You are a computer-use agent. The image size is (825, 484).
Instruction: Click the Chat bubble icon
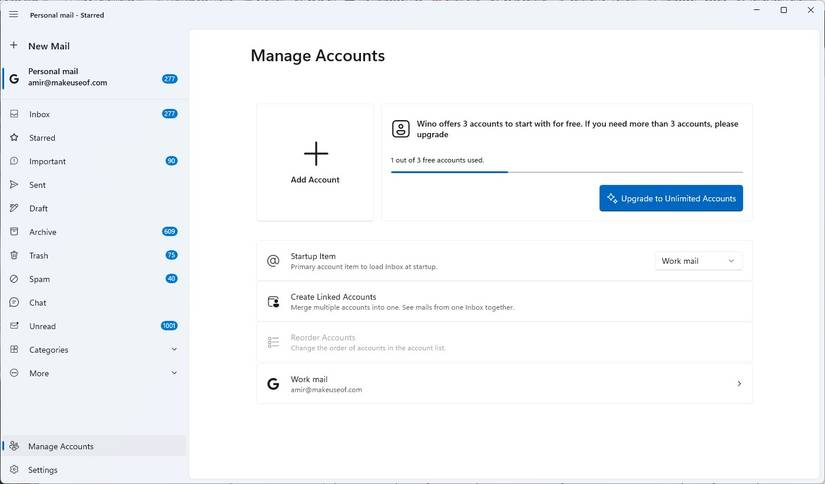(14, 302)
